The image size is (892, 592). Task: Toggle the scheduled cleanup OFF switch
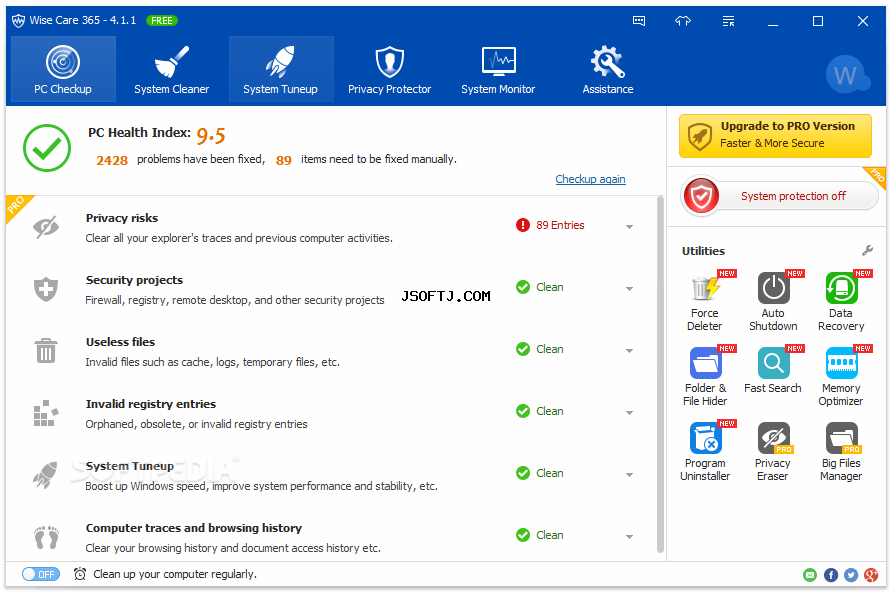pyautogui.click(x=40, y=574)
